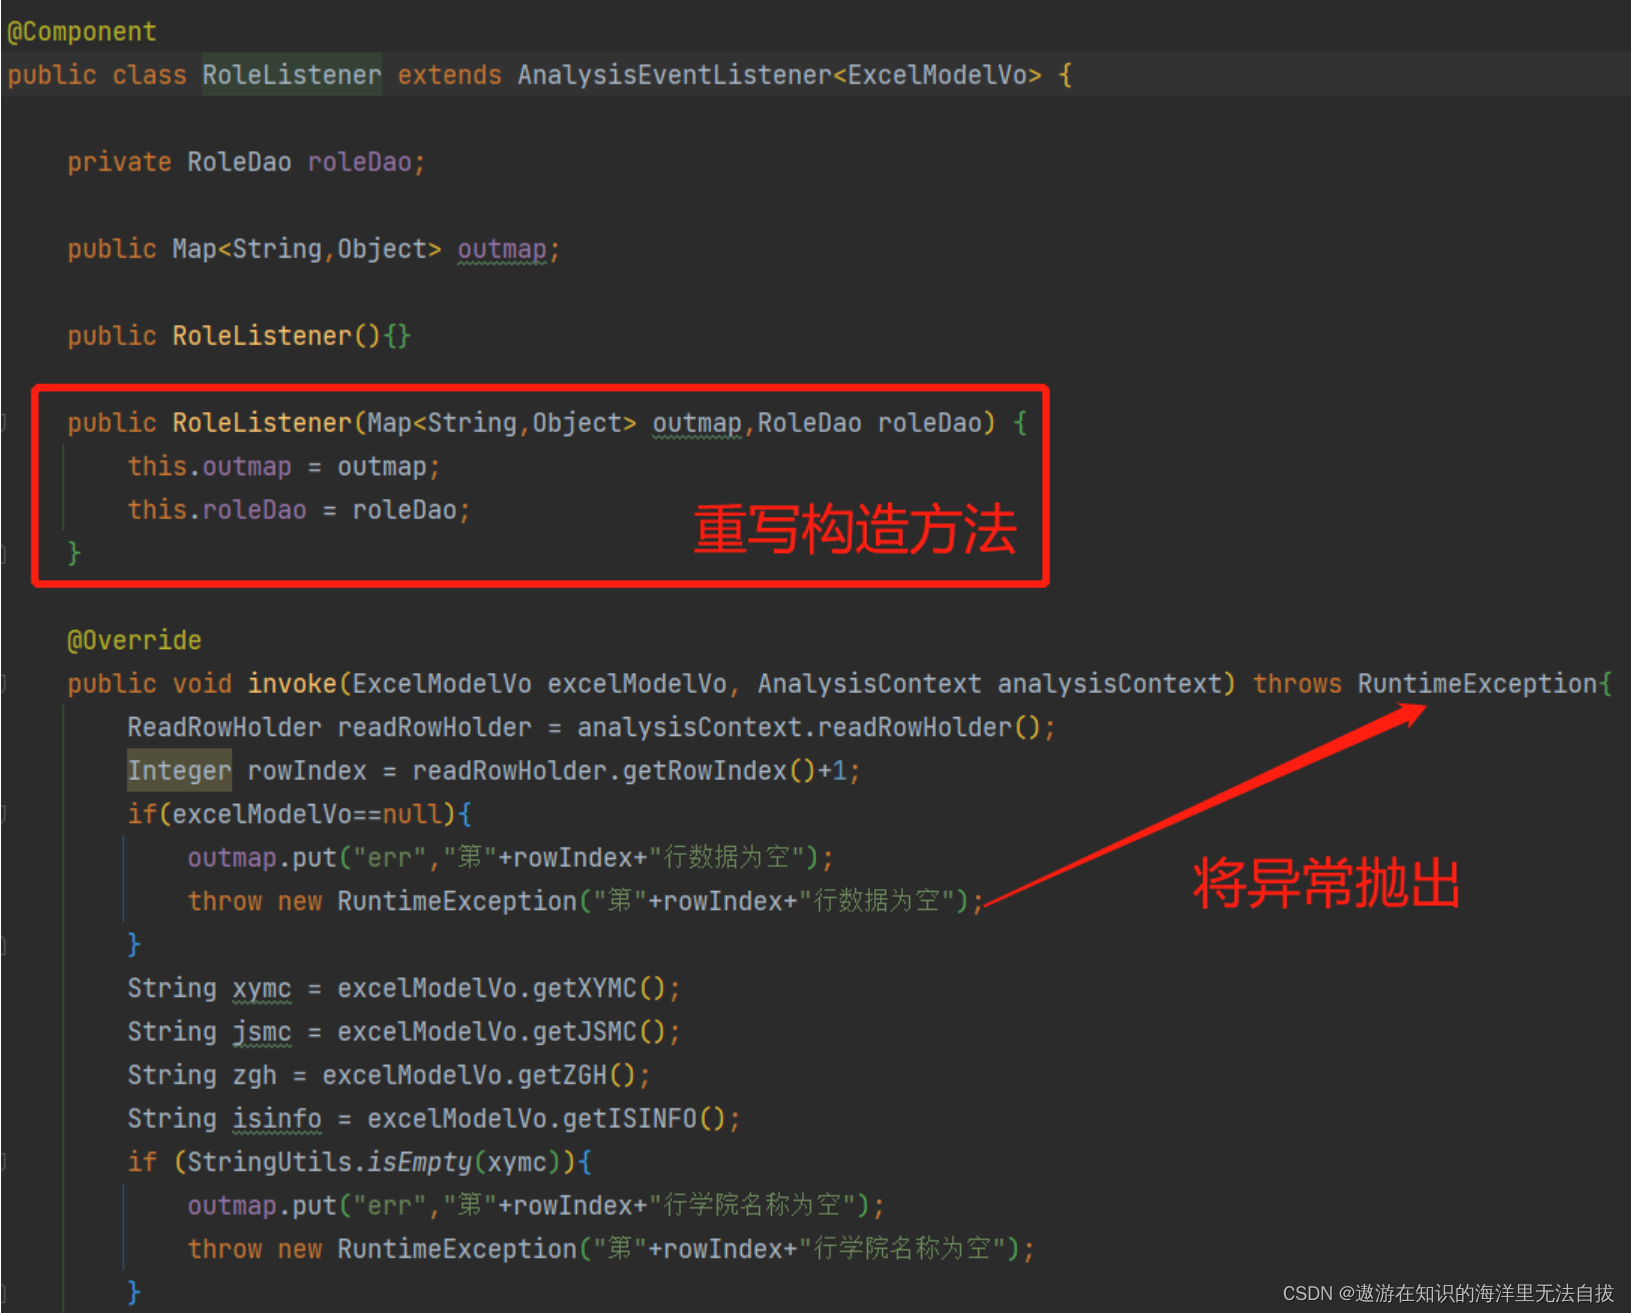Select the highlighted RoleListener class name
The height and width of the screenshot is (1313, 1631).
point(292,75)
